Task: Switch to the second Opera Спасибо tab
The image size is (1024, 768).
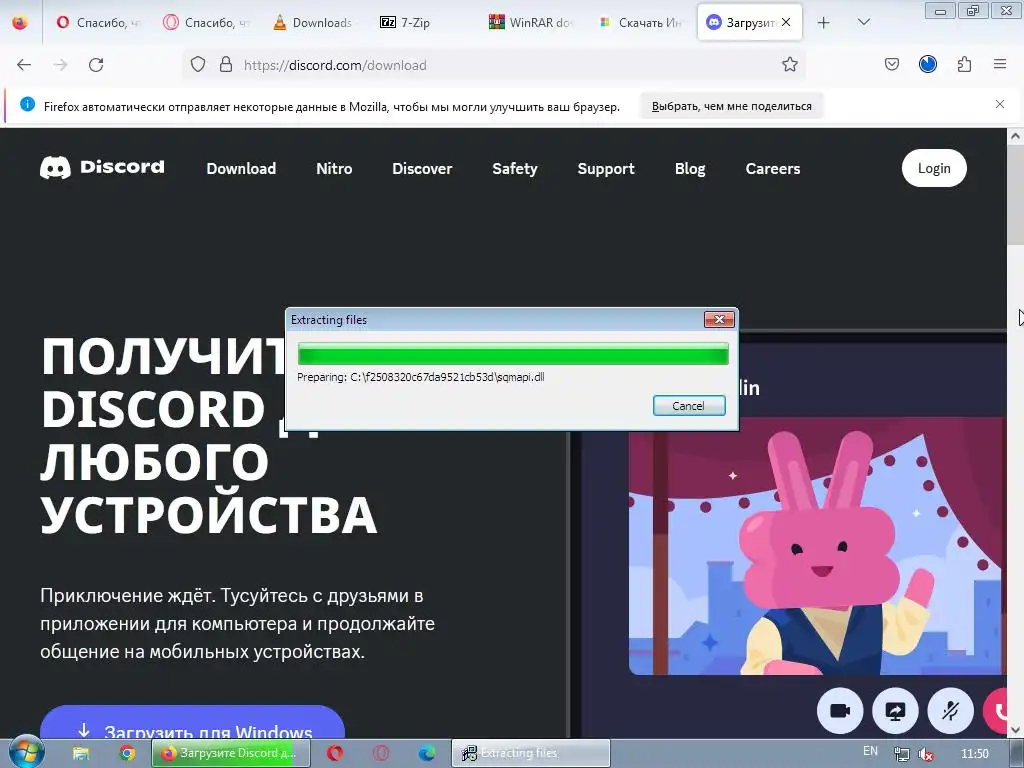Action: 206,23
